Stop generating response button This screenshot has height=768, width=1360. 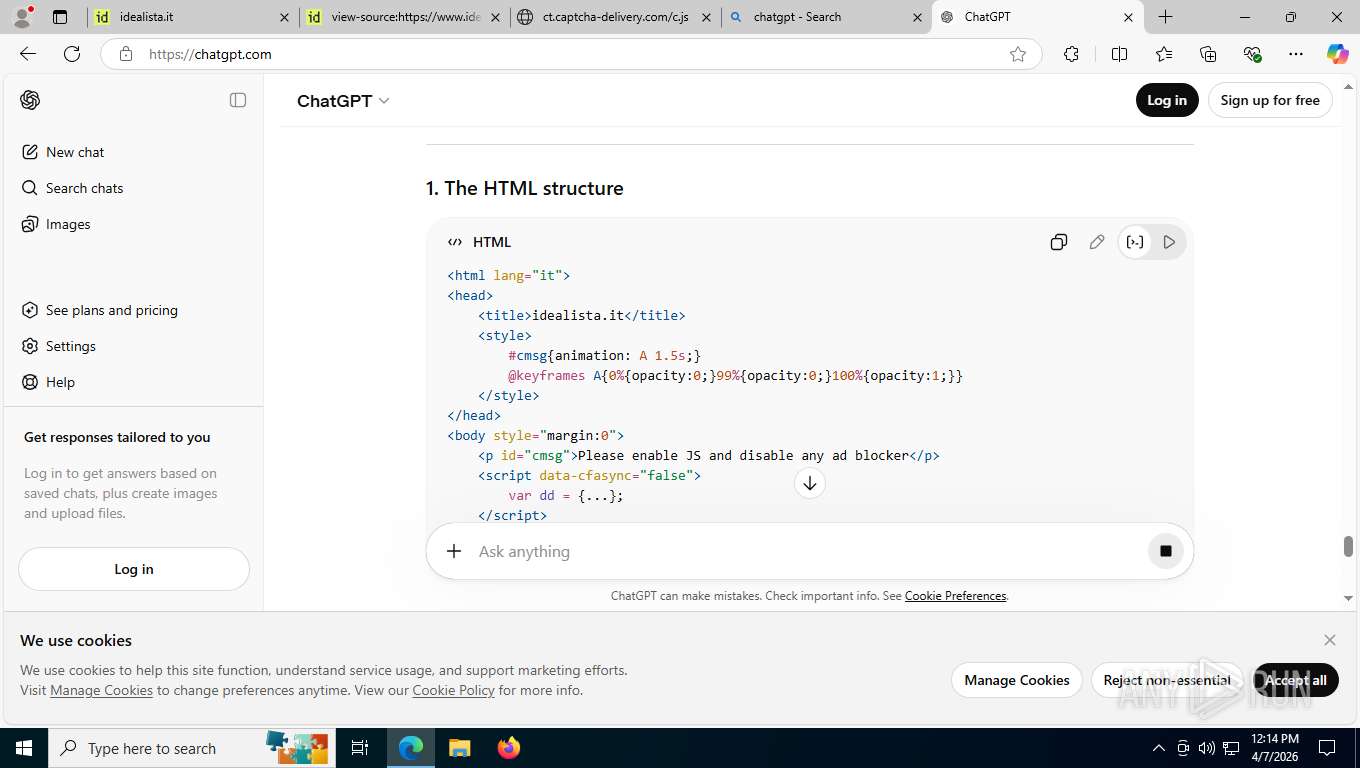tap(1165, 551)
